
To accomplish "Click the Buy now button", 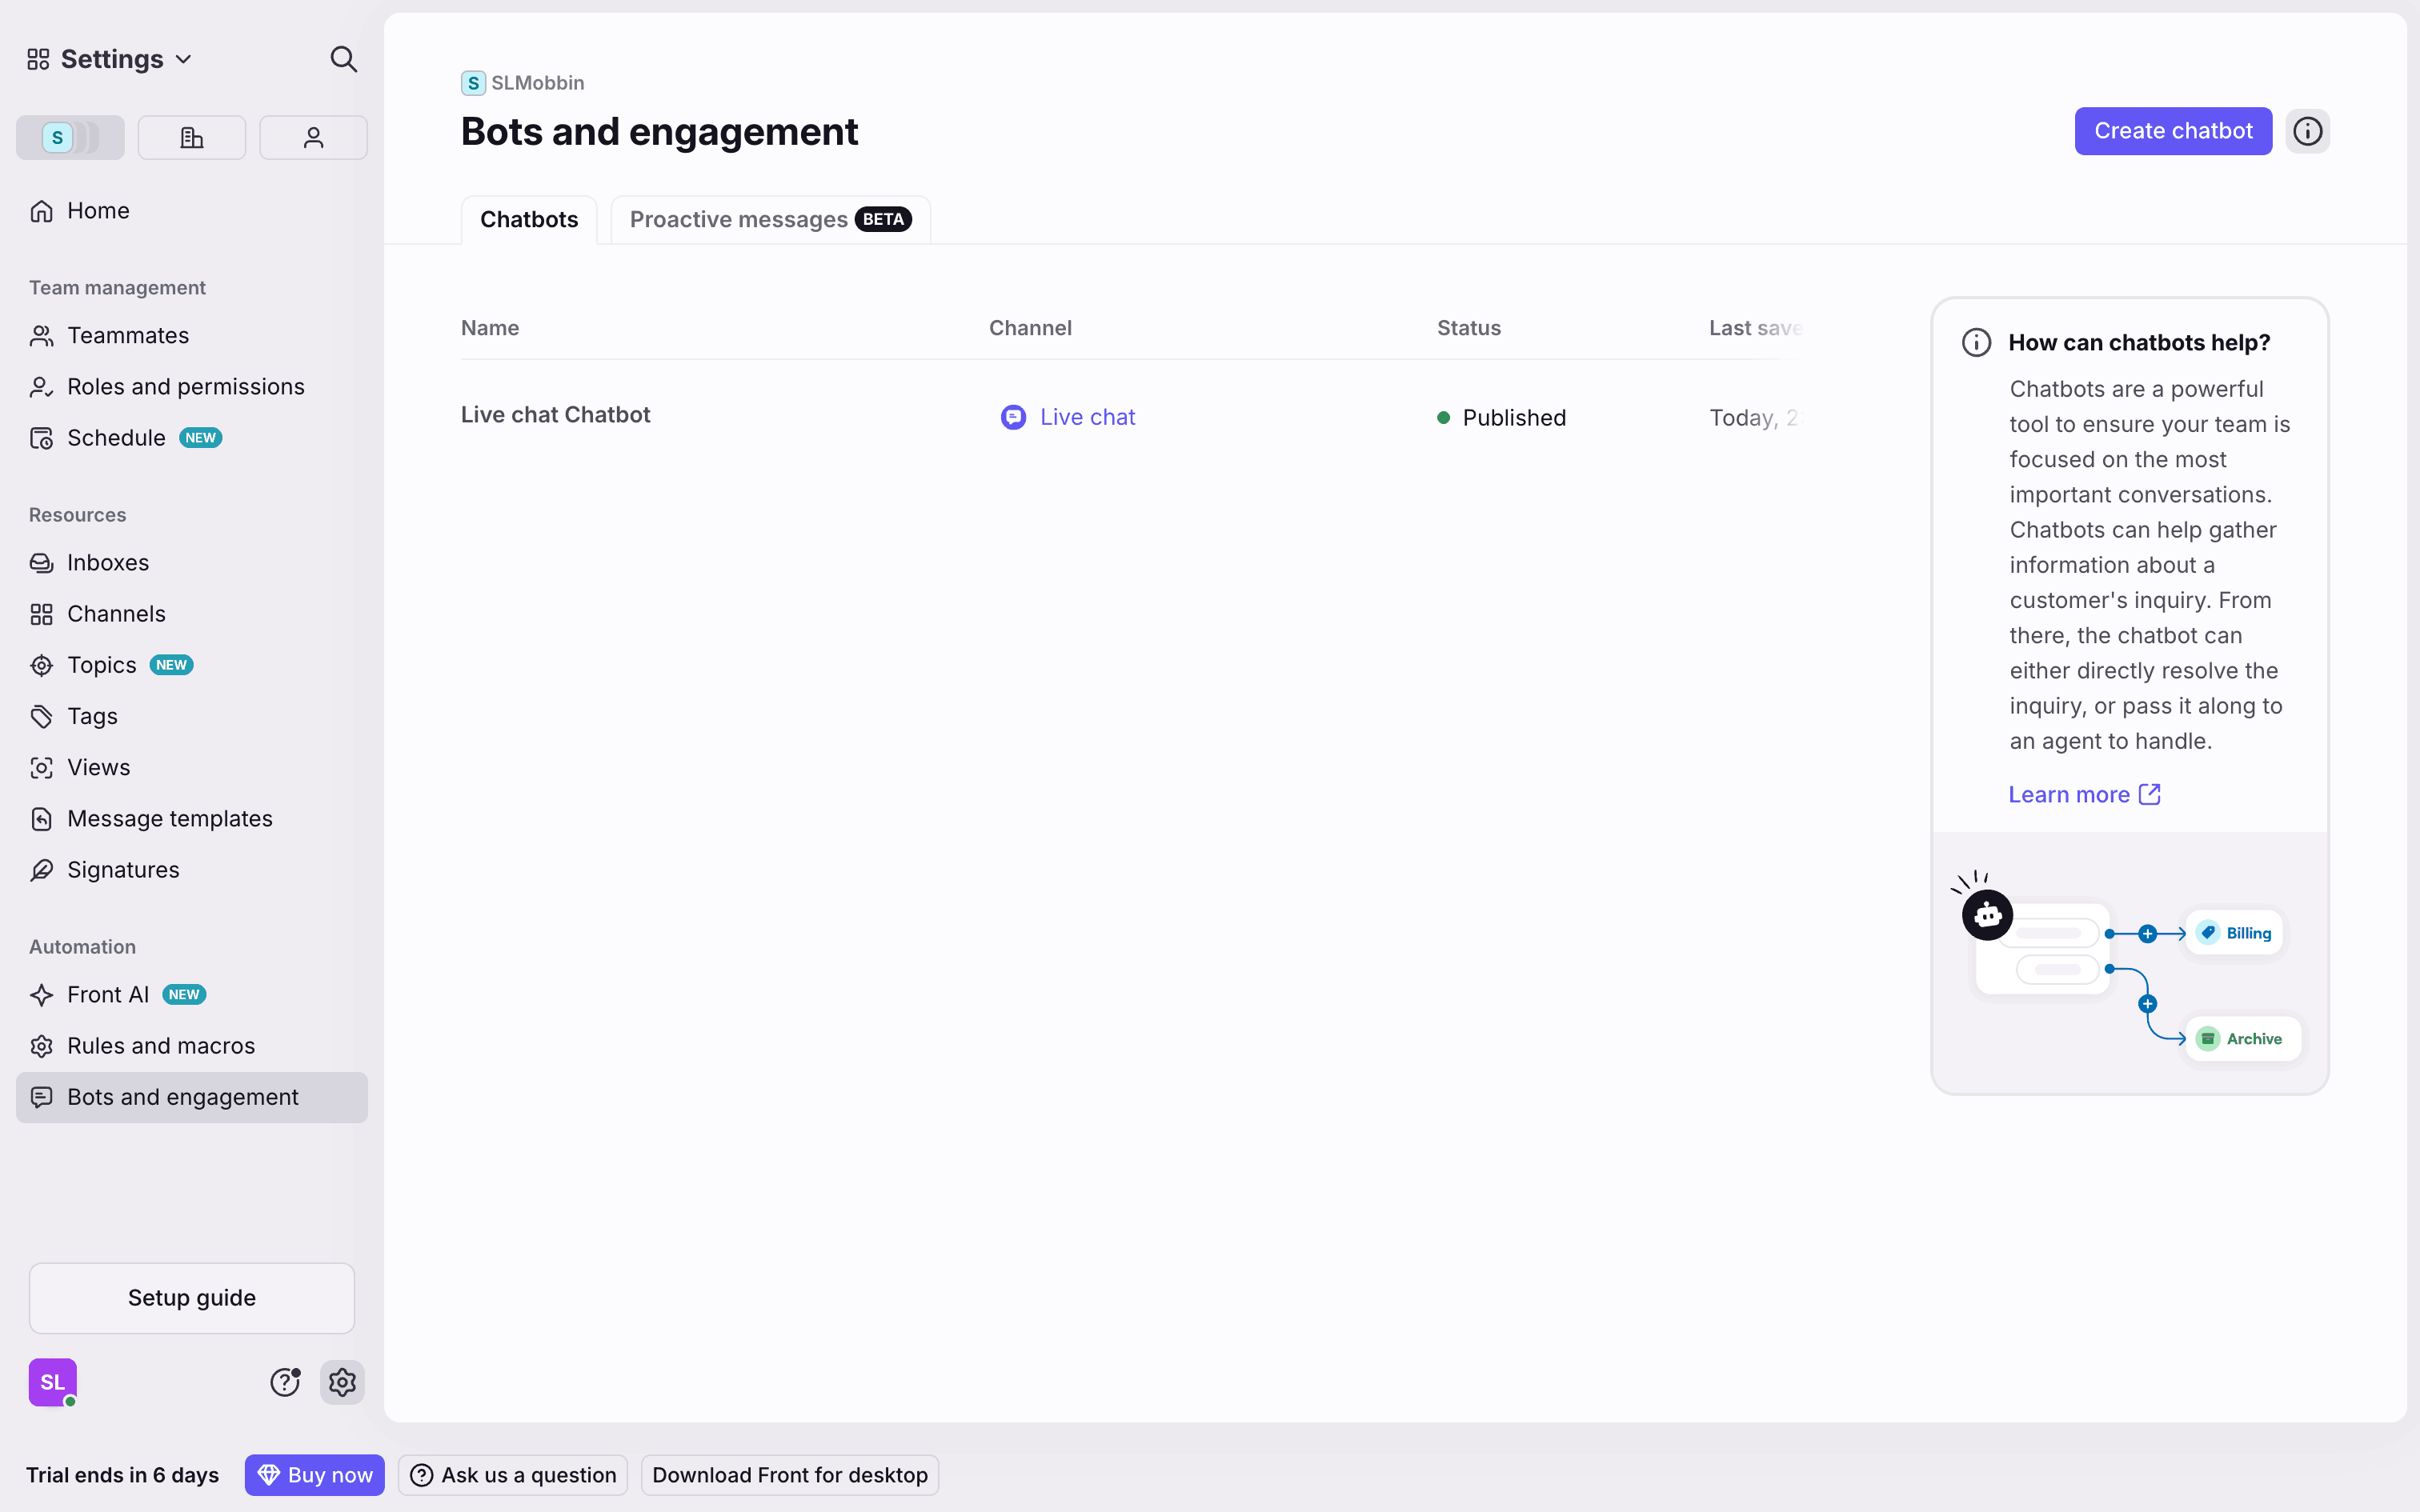I will click(315, 1475).
